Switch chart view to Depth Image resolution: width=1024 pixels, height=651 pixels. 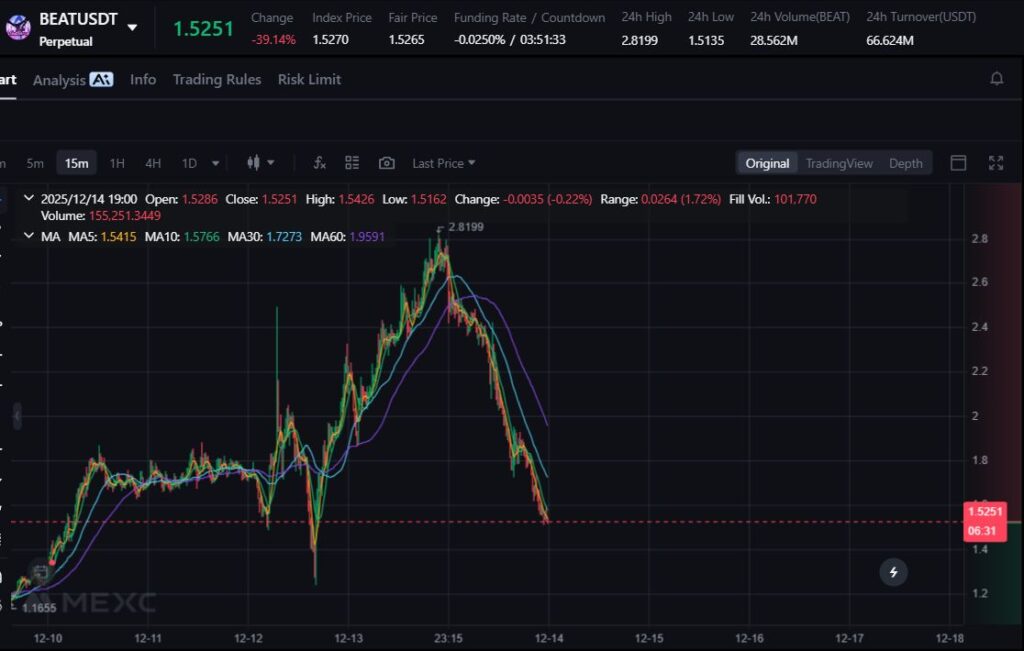[x=906, y=163]
